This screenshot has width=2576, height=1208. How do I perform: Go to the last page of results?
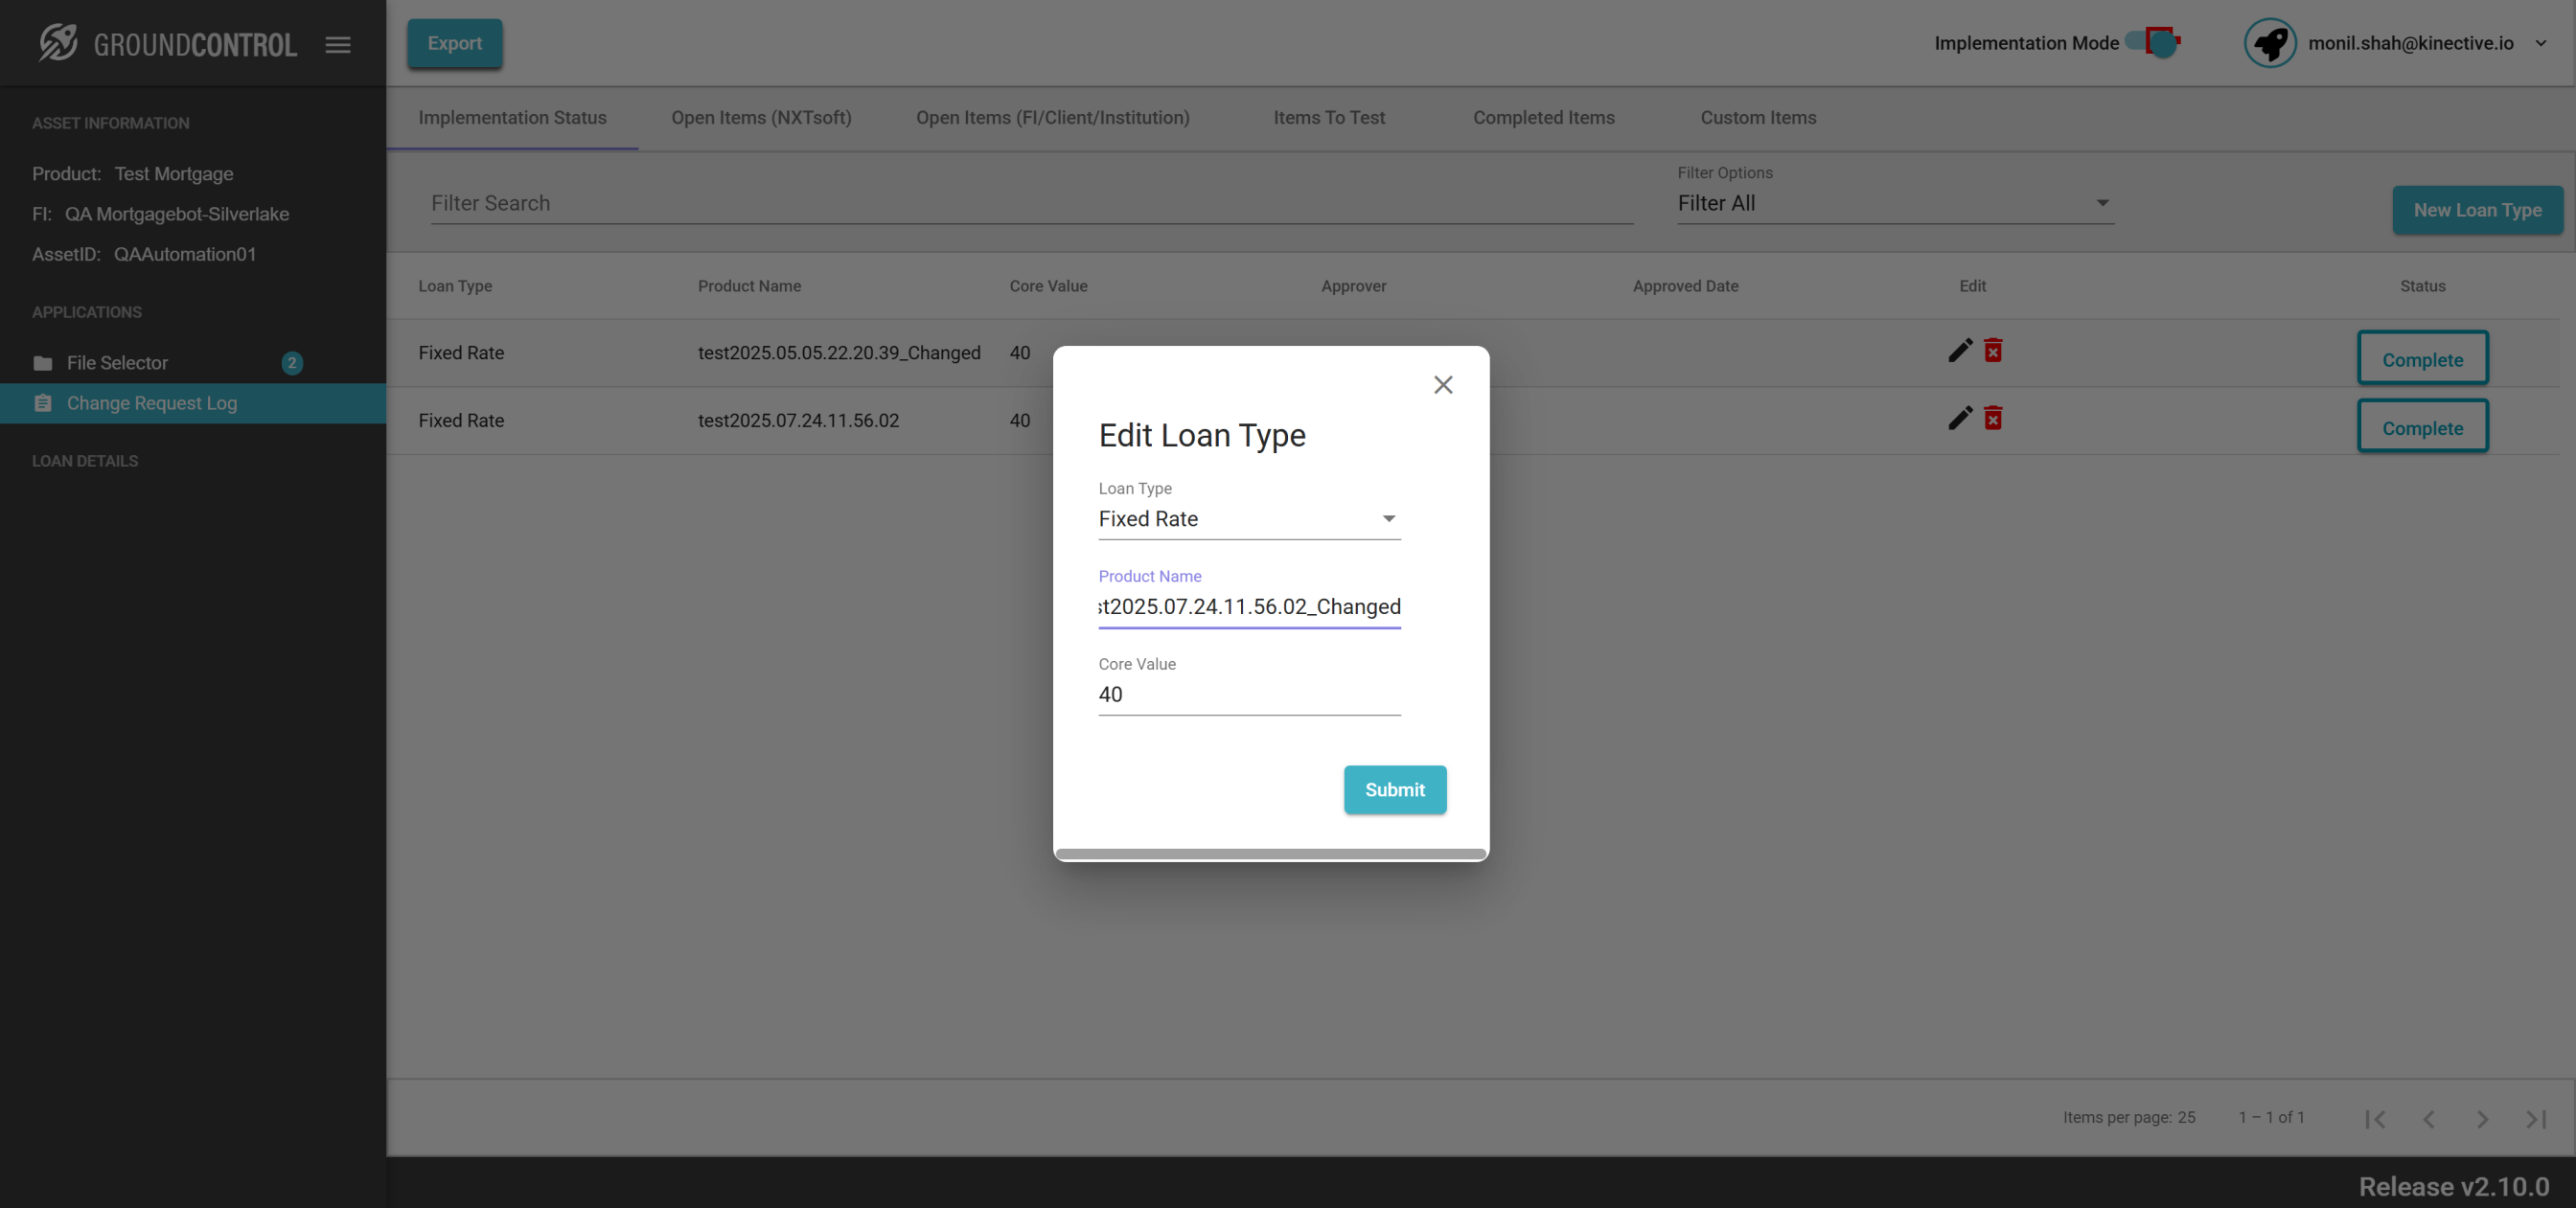point(2535,1118)
